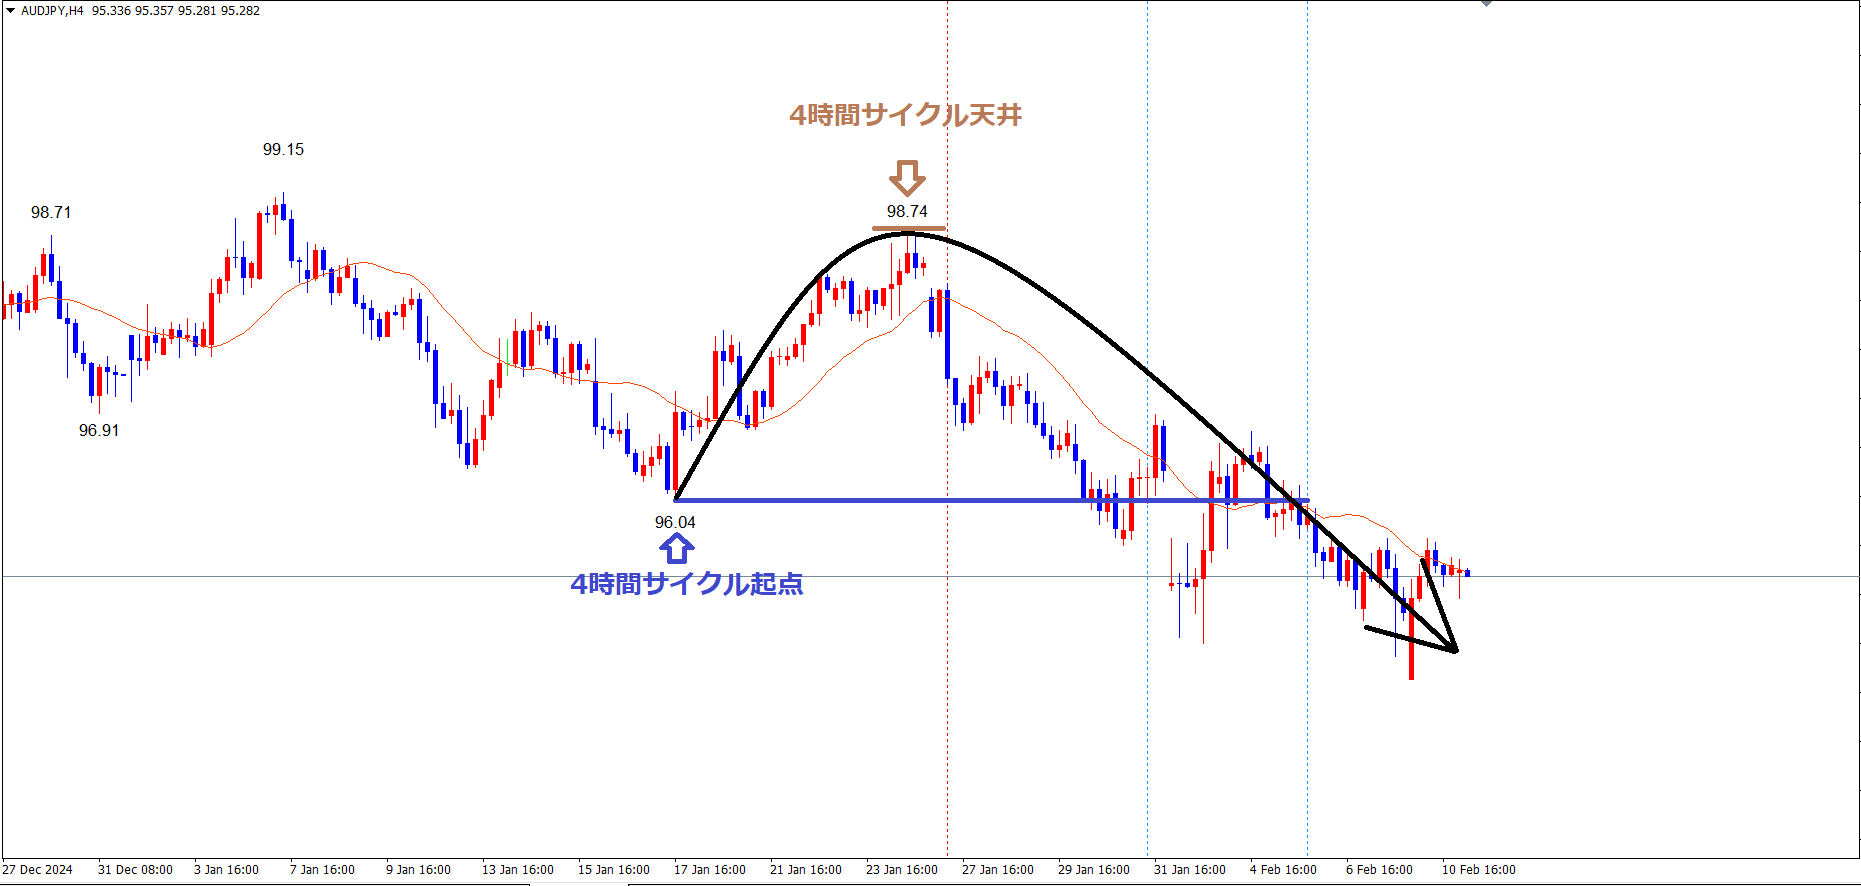Select the orange 4時間サイクル天井 text label
Viewport: 1861px width, 886px height.
pyautogui.click(x=905, y=115)
